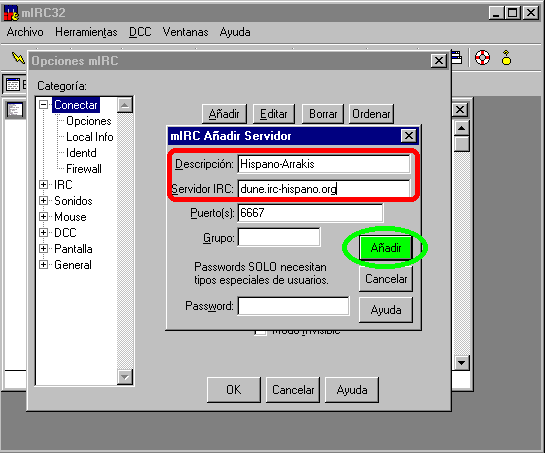This screenshot has height=453, width=545.
Task: Click Cancelar in Añadir Servidor dialog
Action: tap(386, 279)
